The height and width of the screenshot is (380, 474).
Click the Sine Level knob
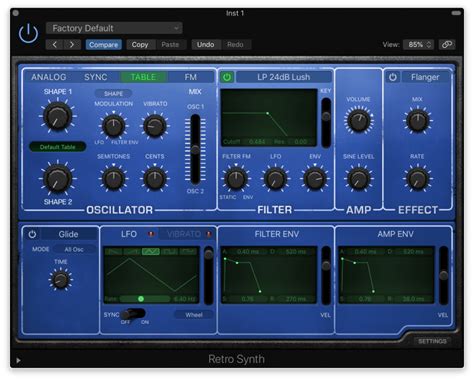(359, 179)
